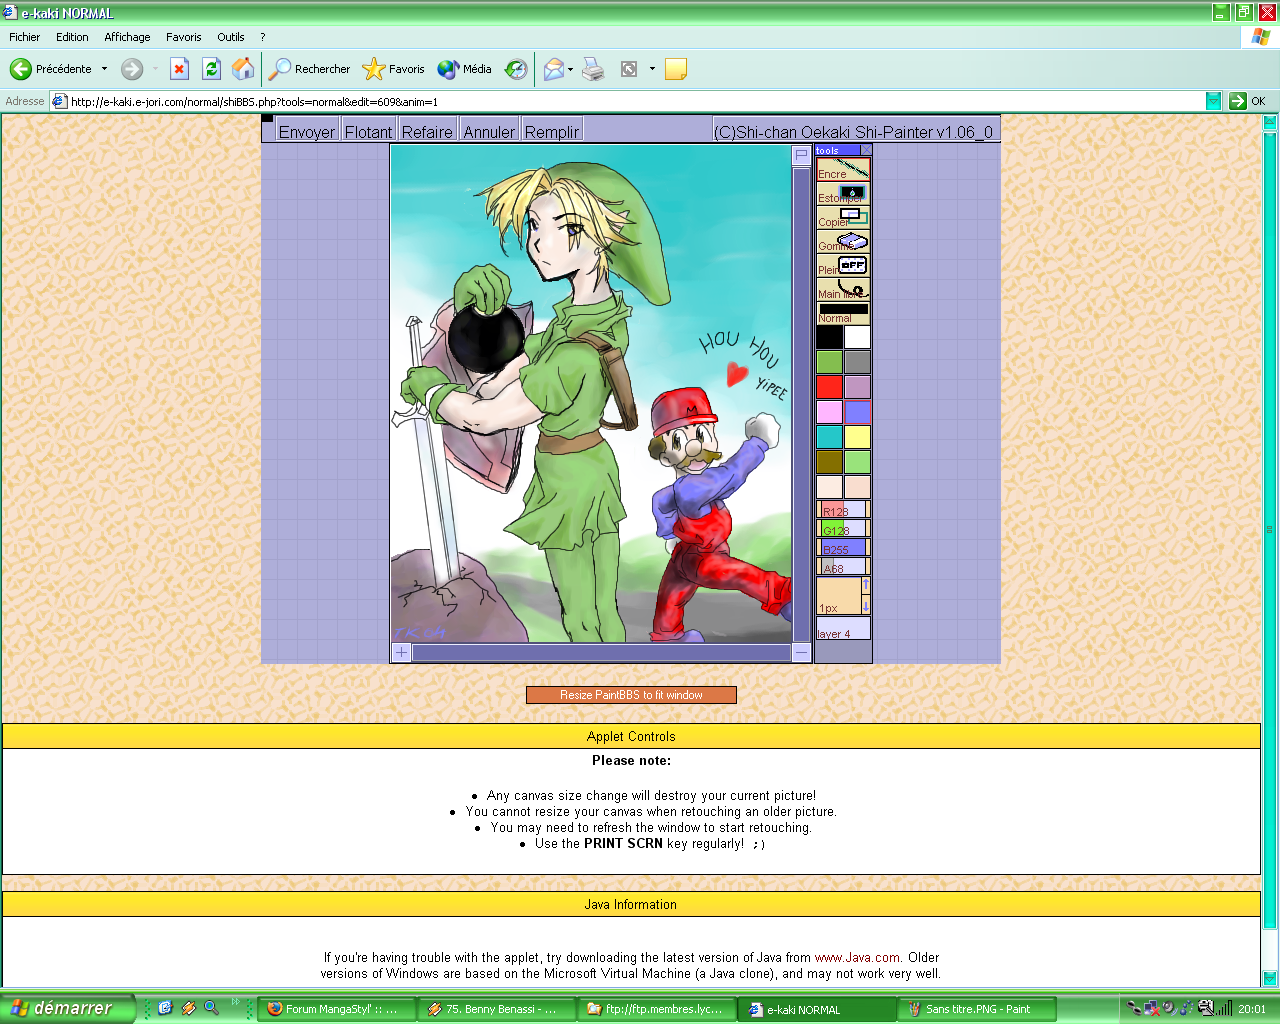Adjust the A68 alpha slider
Image resolution: width=1280 pixels, height=1024 pixels.
[x=843, y=567]
